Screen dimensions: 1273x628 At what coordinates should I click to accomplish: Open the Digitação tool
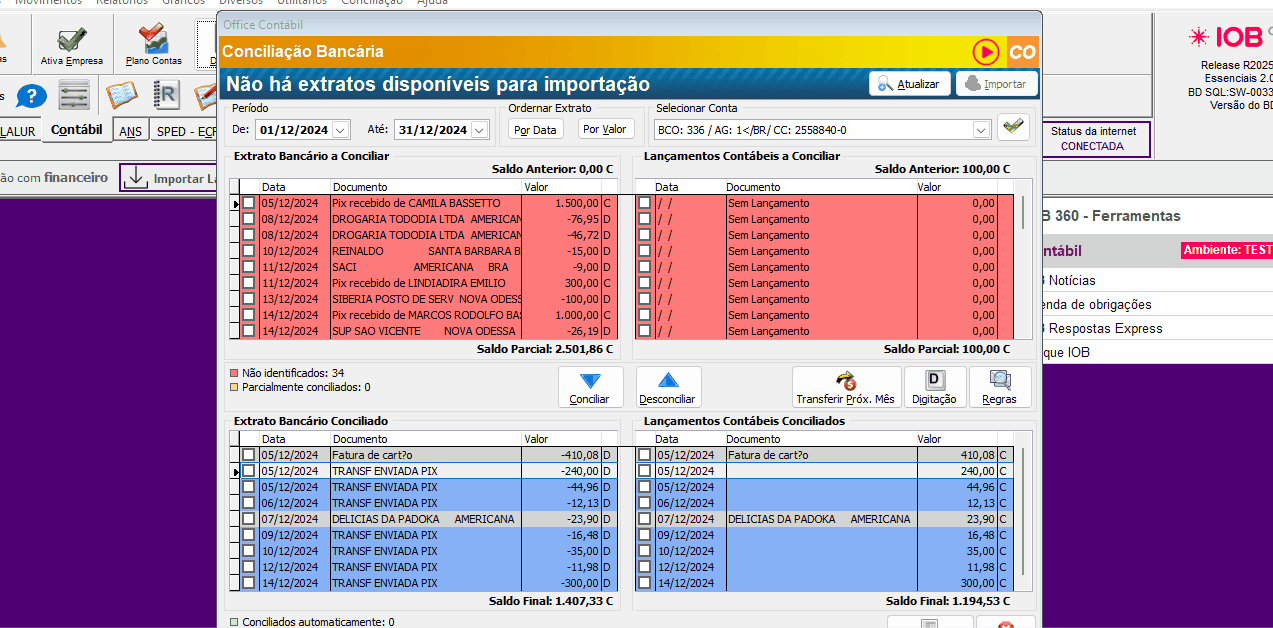[x=934, y=387]
